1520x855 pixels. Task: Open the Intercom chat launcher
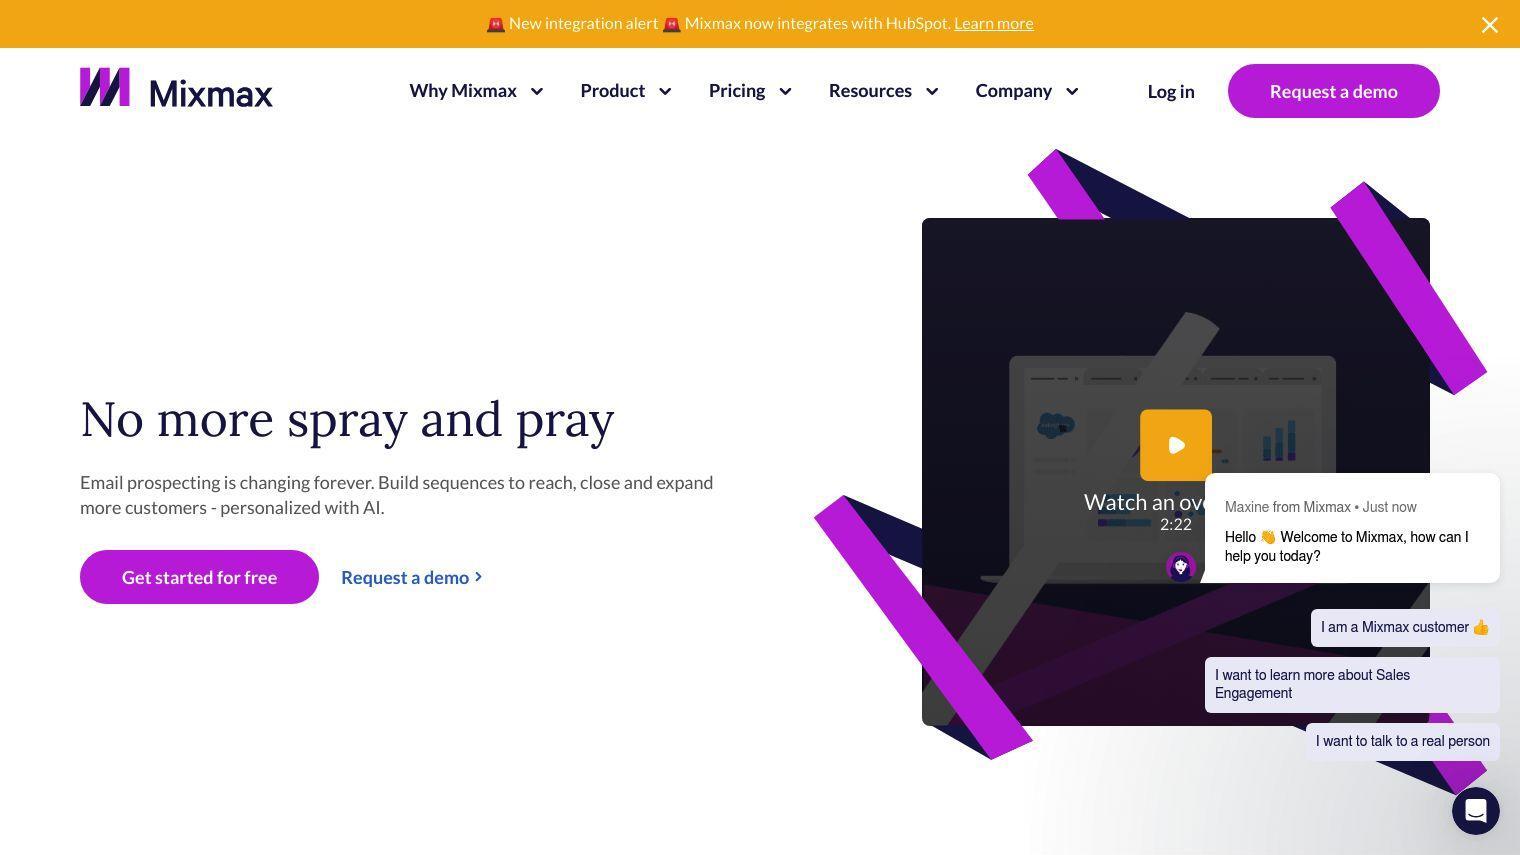[1476, 811]
